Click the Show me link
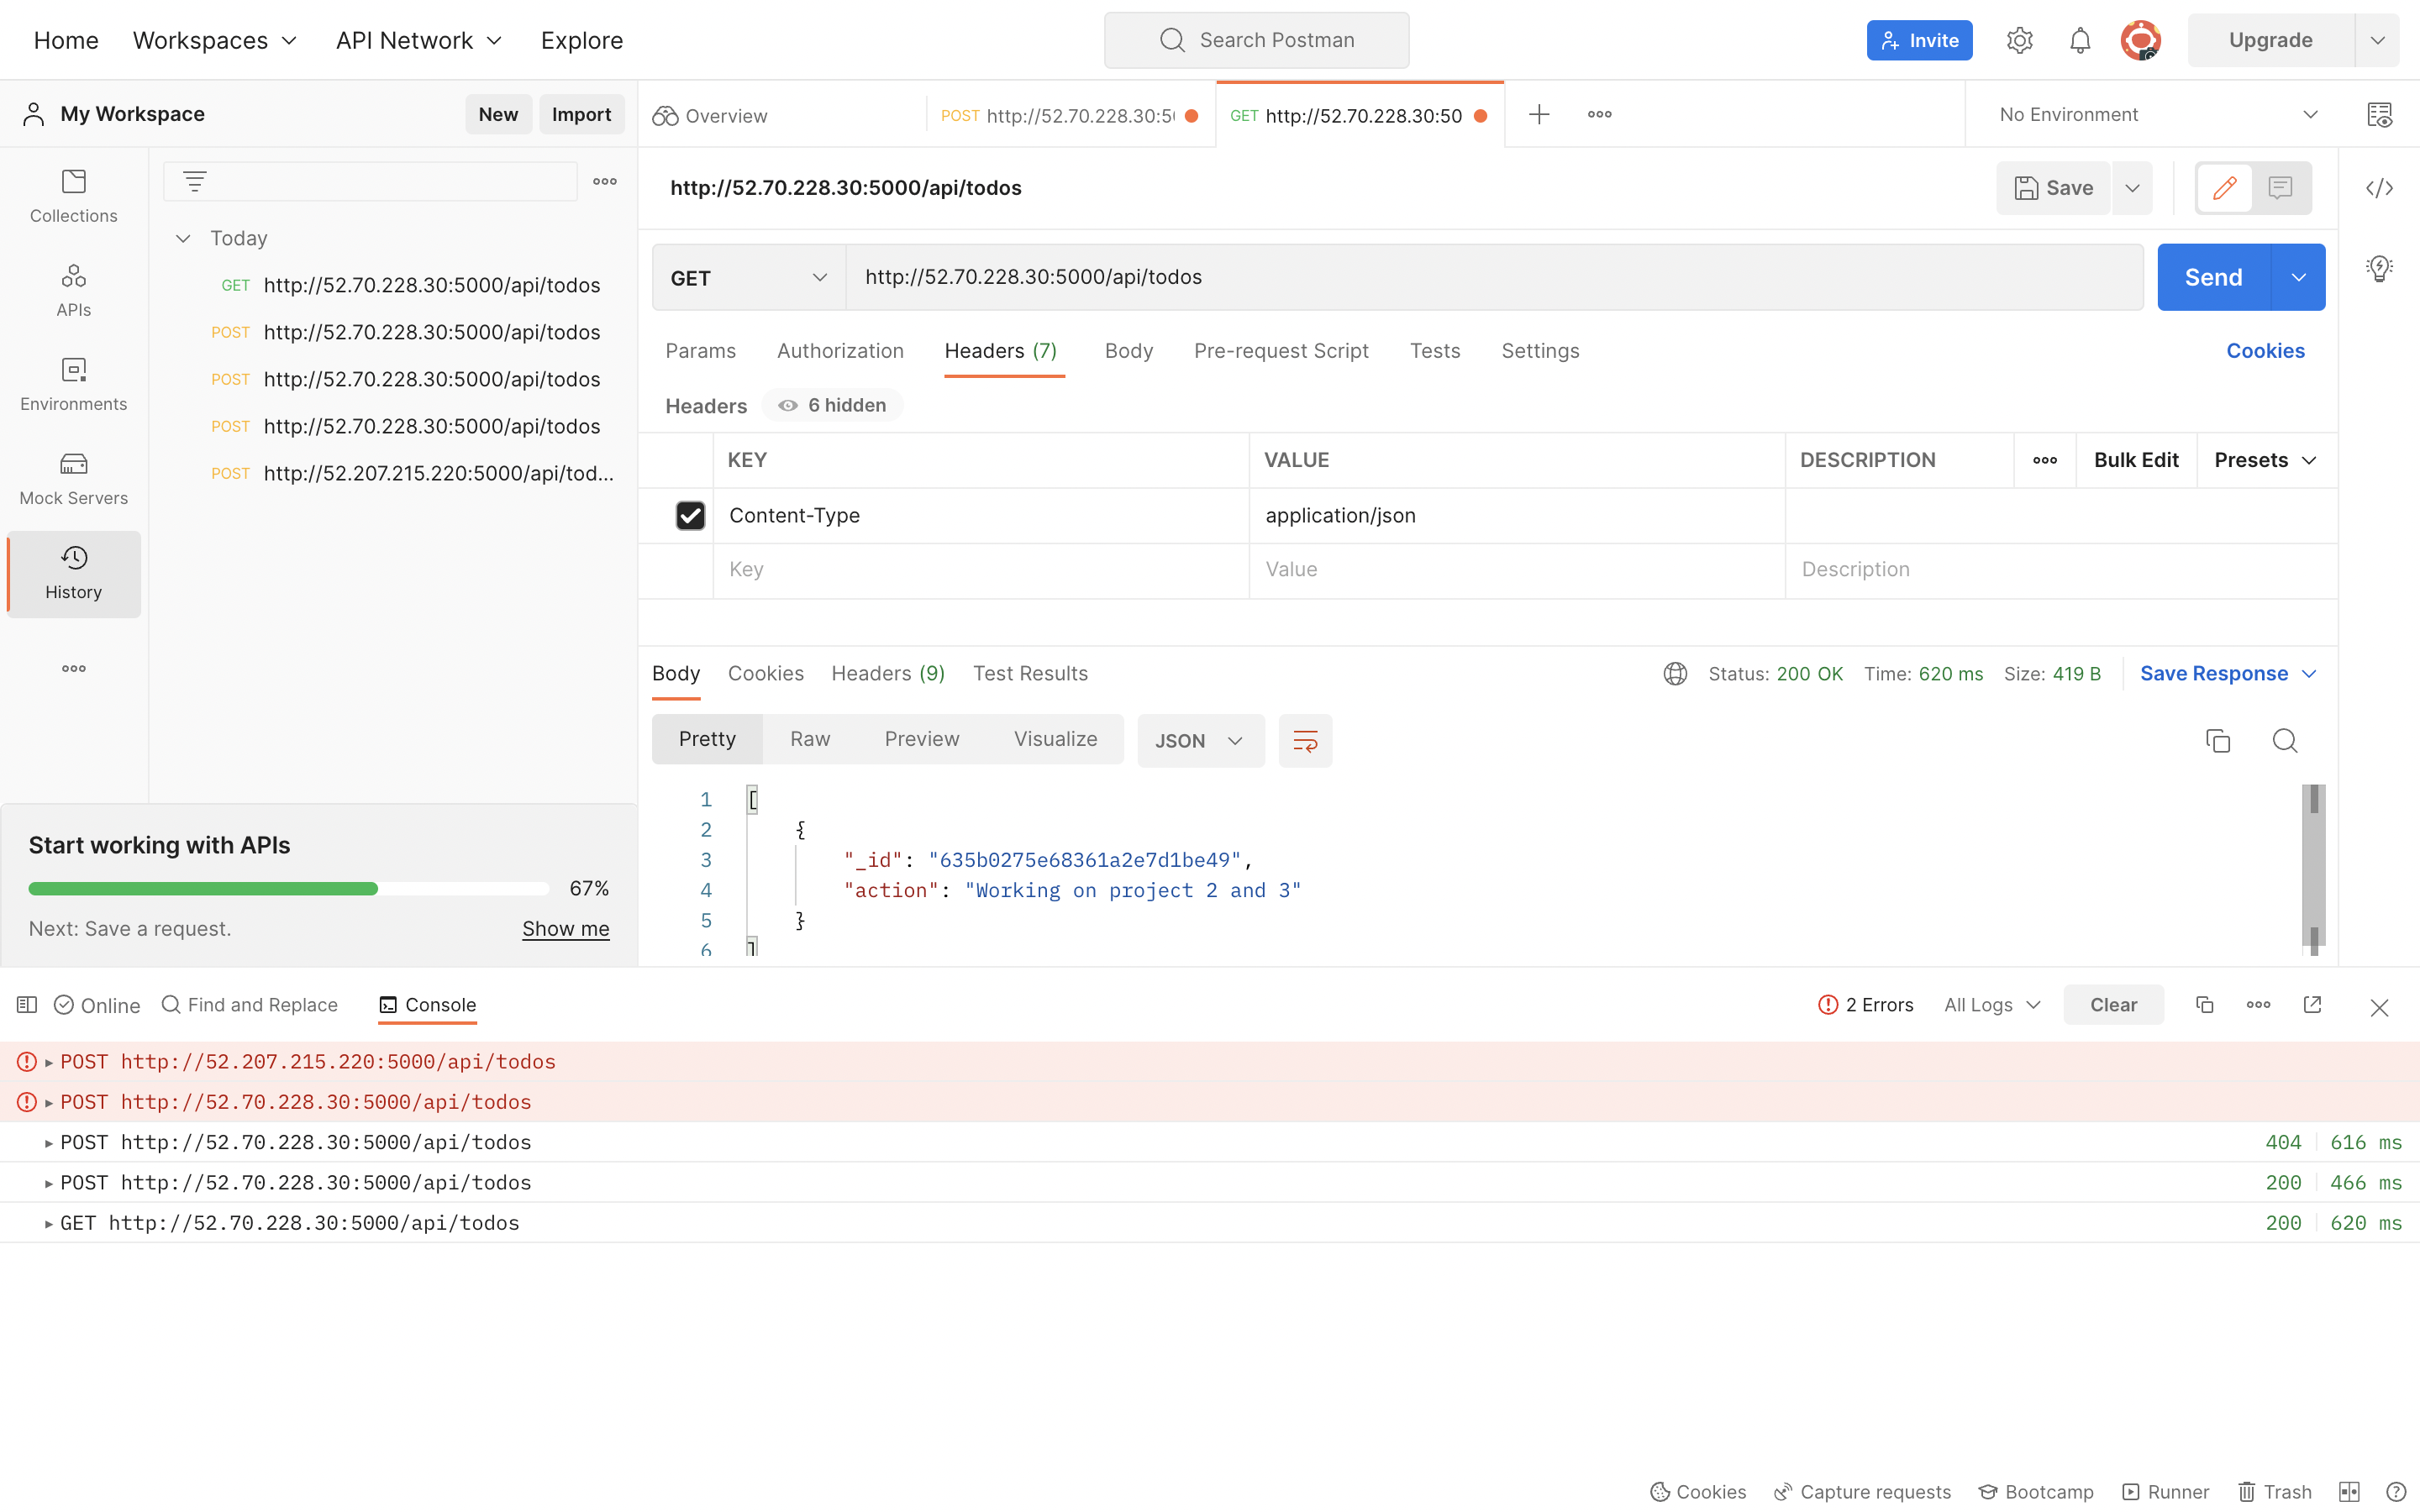 565,928
